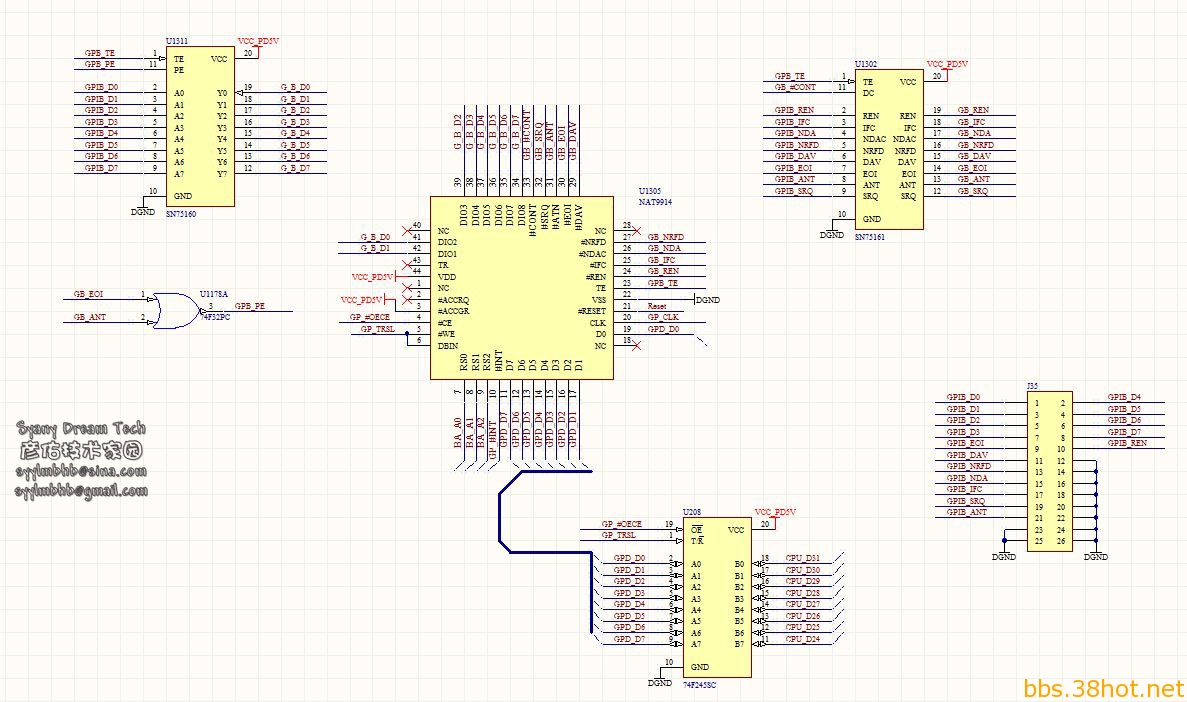Click the SN75161 part name text
1187x702 pixels.
tap(870, 237)
